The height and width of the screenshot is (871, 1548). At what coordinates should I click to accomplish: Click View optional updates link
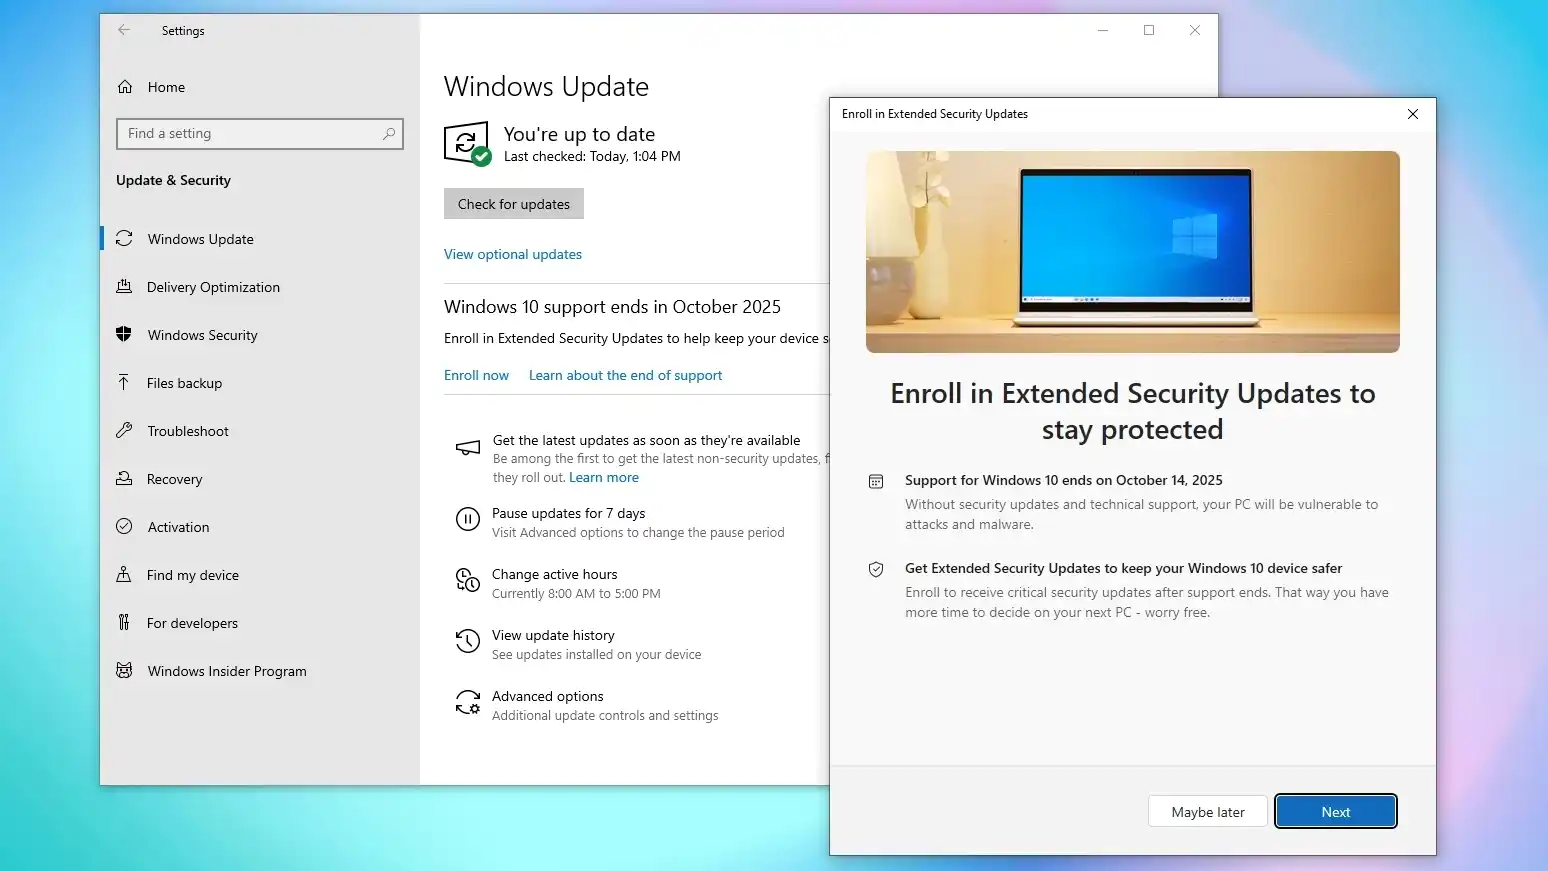512,255
